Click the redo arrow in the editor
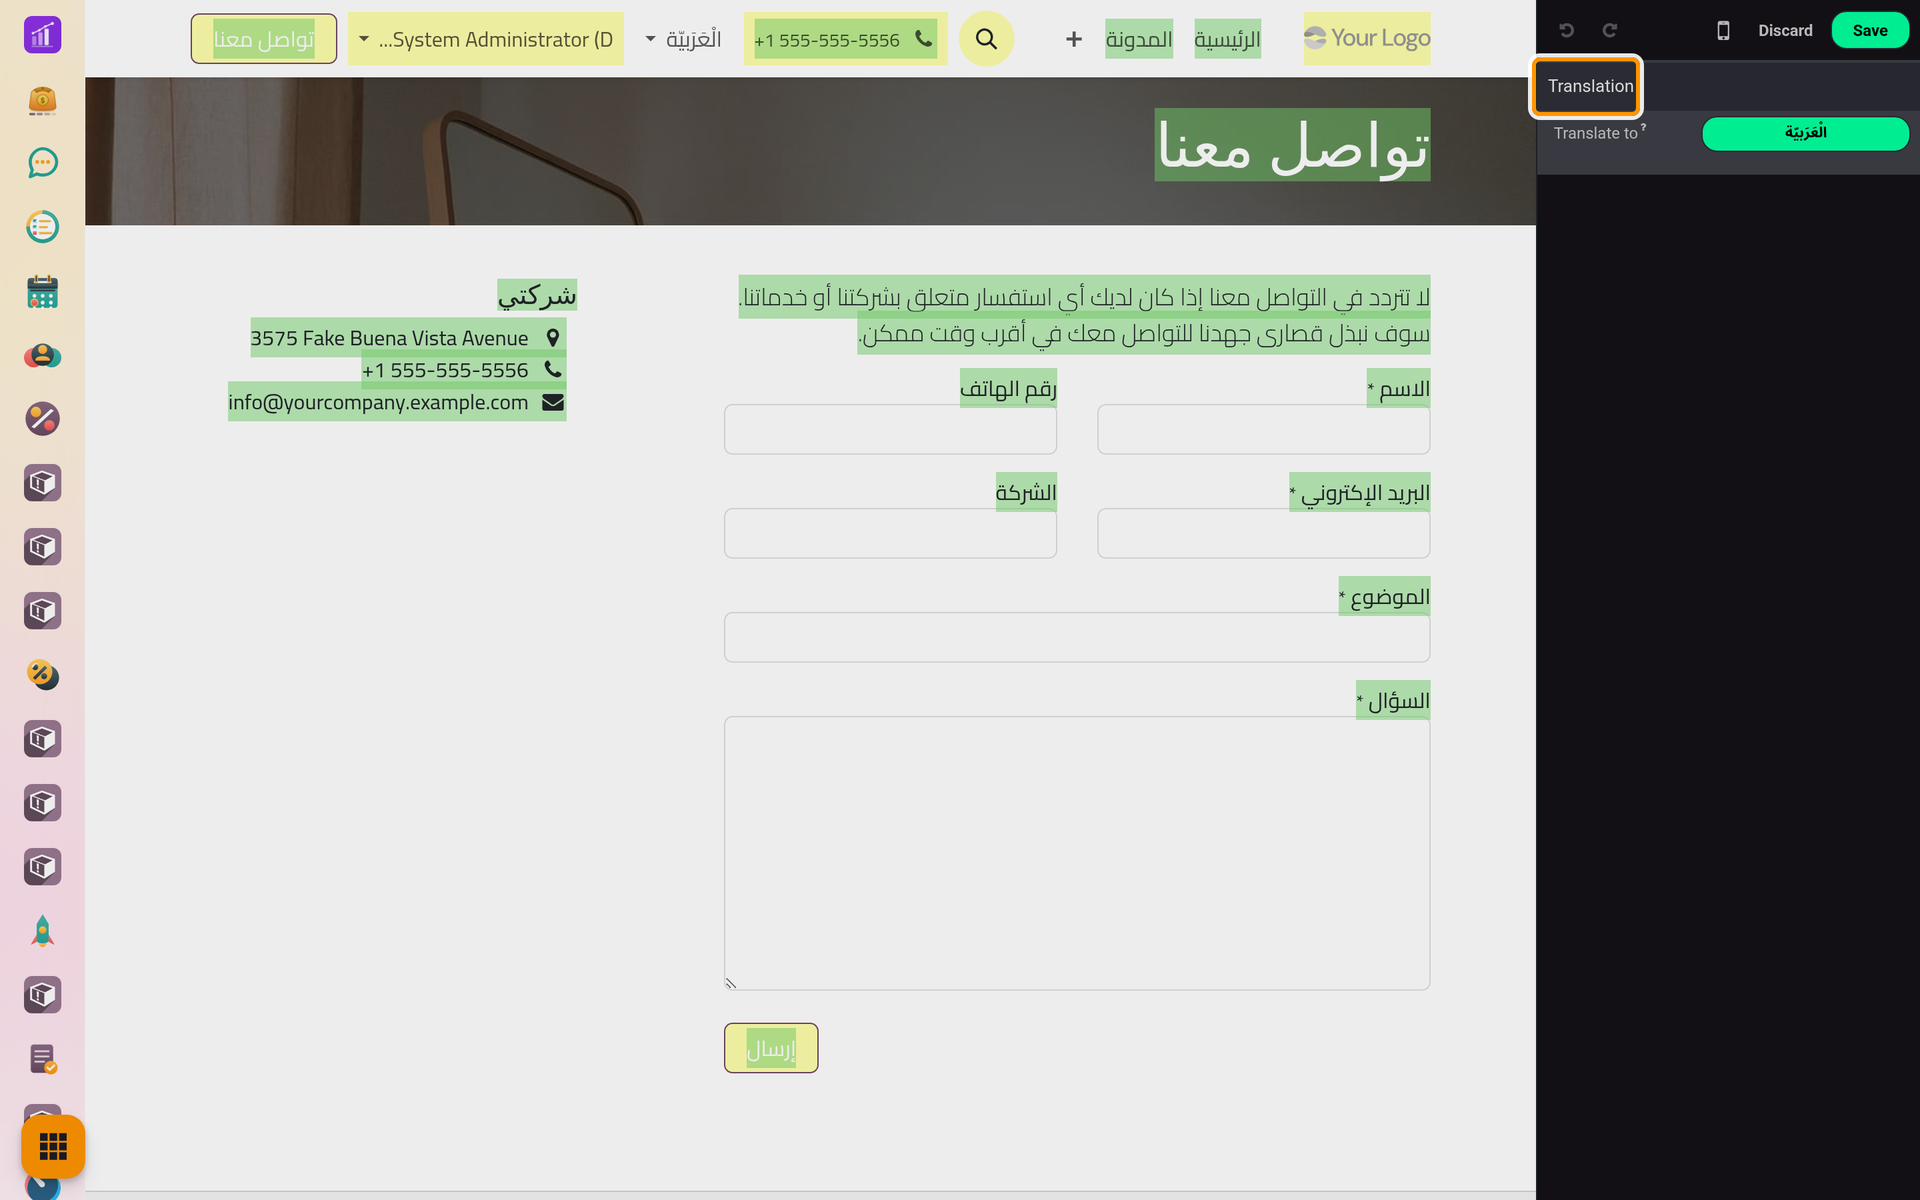Image resolution: width=1920 pixels, height=1200 pixels. pos(1609,30)
